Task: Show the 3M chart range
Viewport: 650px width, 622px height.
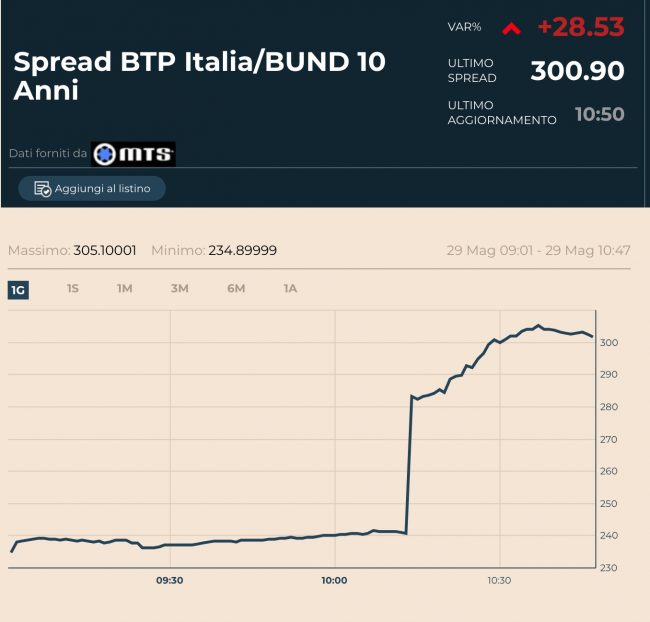Action: click(x=179, y=289)
